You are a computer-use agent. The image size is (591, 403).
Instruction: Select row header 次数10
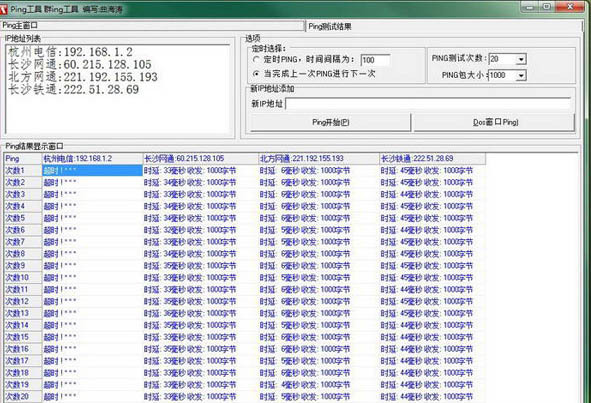pos(23,278)
